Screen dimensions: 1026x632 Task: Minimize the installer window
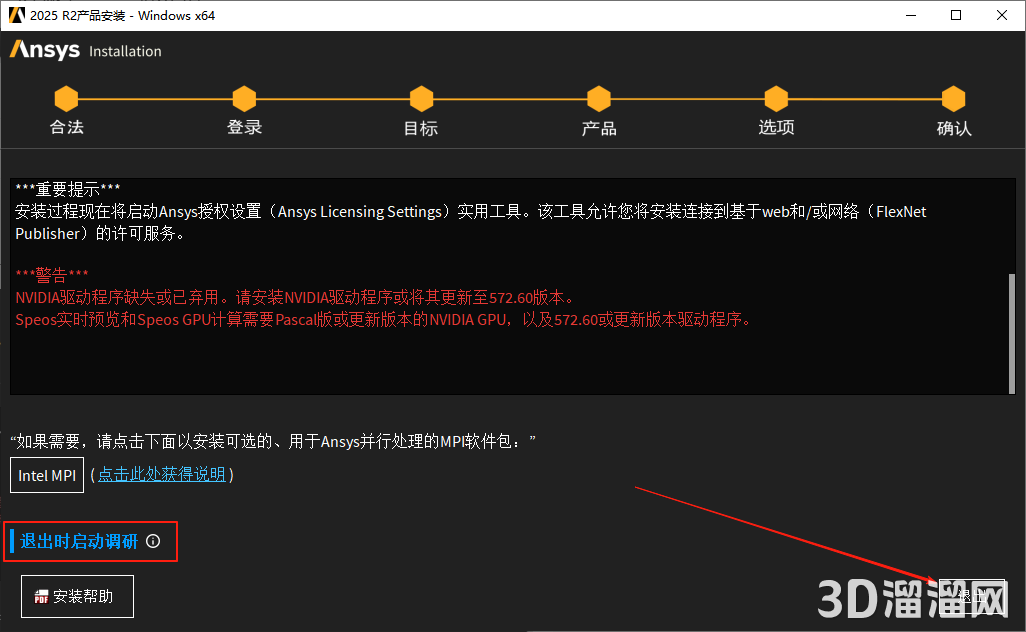[911, 15]
